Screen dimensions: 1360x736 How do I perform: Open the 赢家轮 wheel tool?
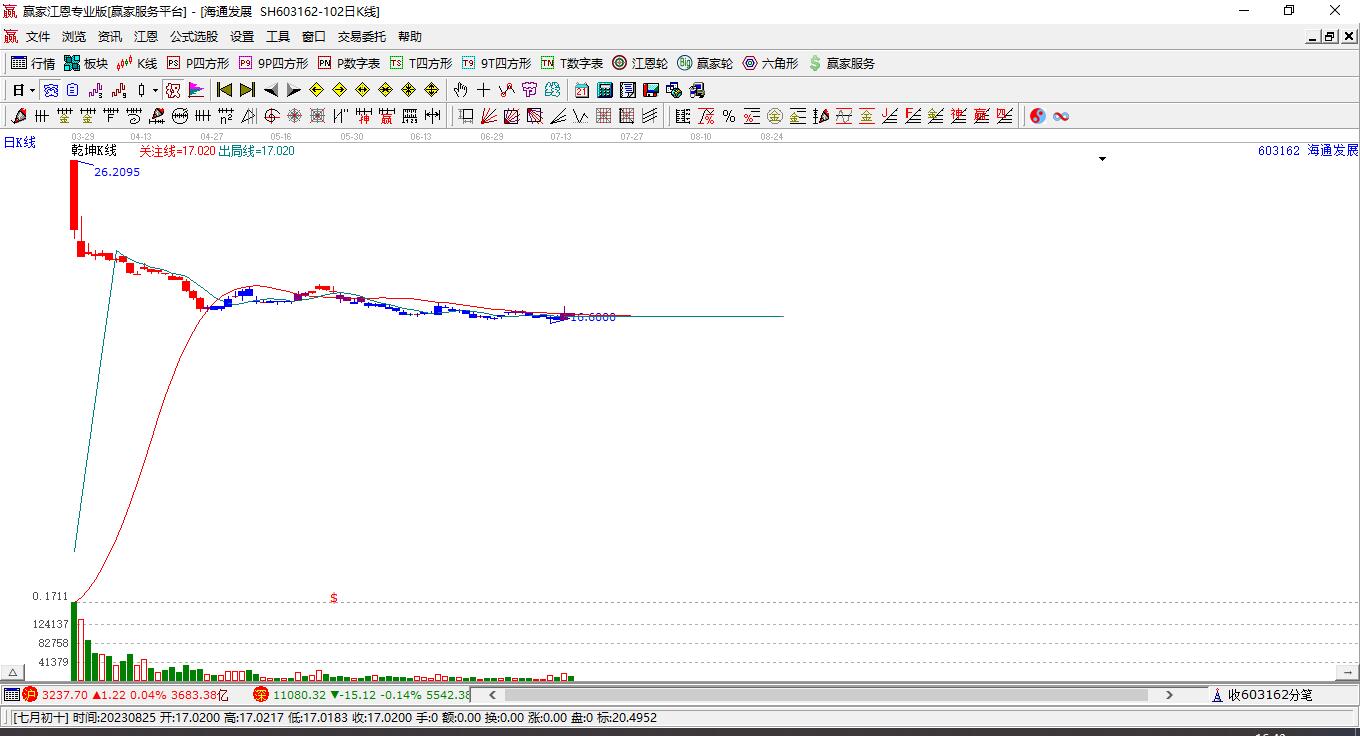click(x=705, y=63)
